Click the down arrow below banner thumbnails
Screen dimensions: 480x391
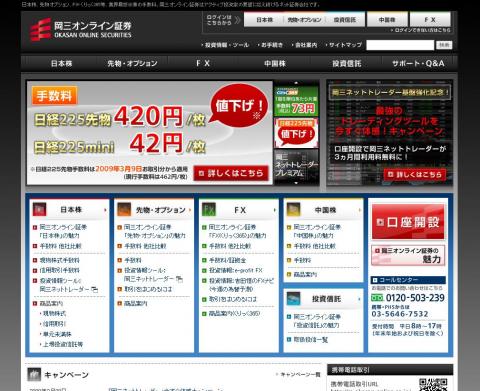click(296, 183)
